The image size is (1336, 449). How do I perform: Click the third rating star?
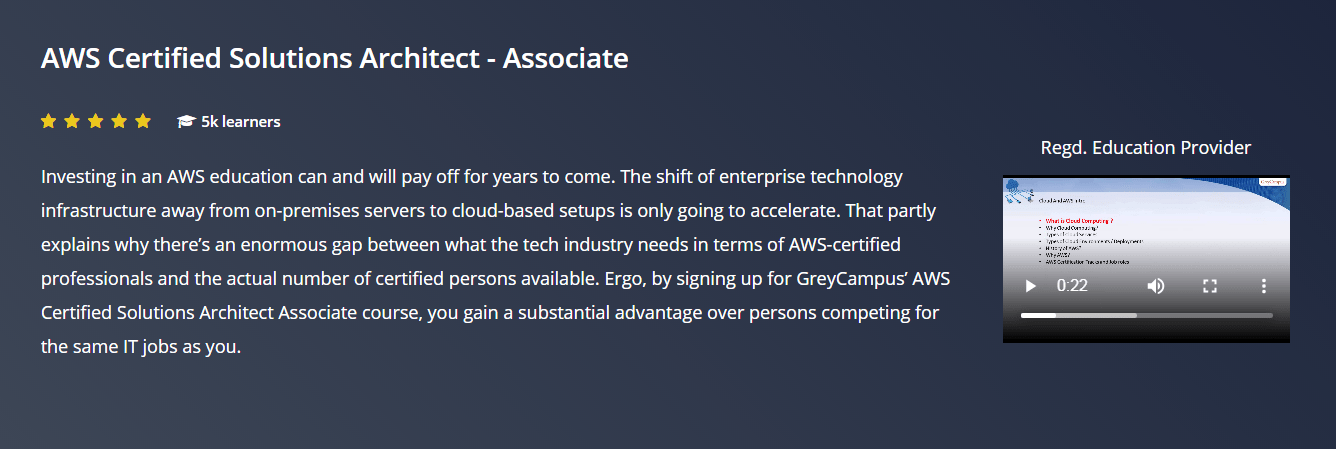(x=95, y=121)
